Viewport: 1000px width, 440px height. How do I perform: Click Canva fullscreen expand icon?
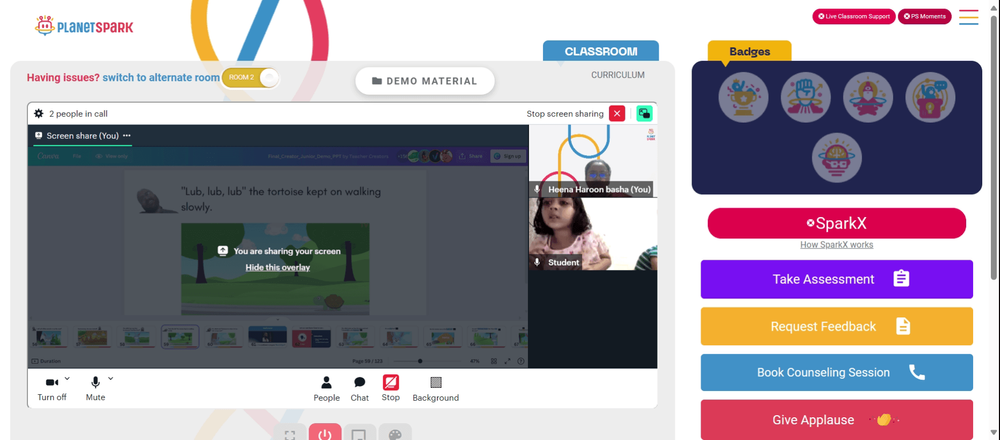coord(508,362)
